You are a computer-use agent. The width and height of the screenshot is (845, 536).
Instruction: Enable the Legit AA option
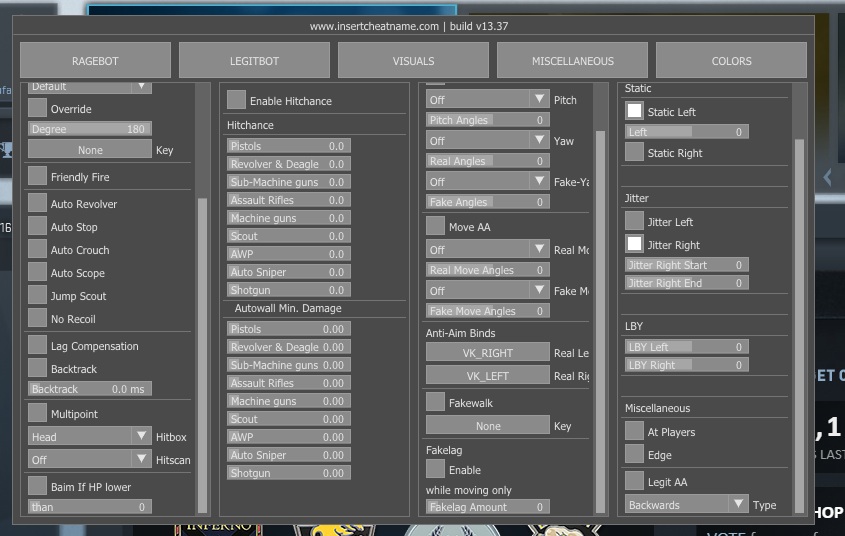pos(634,481)
